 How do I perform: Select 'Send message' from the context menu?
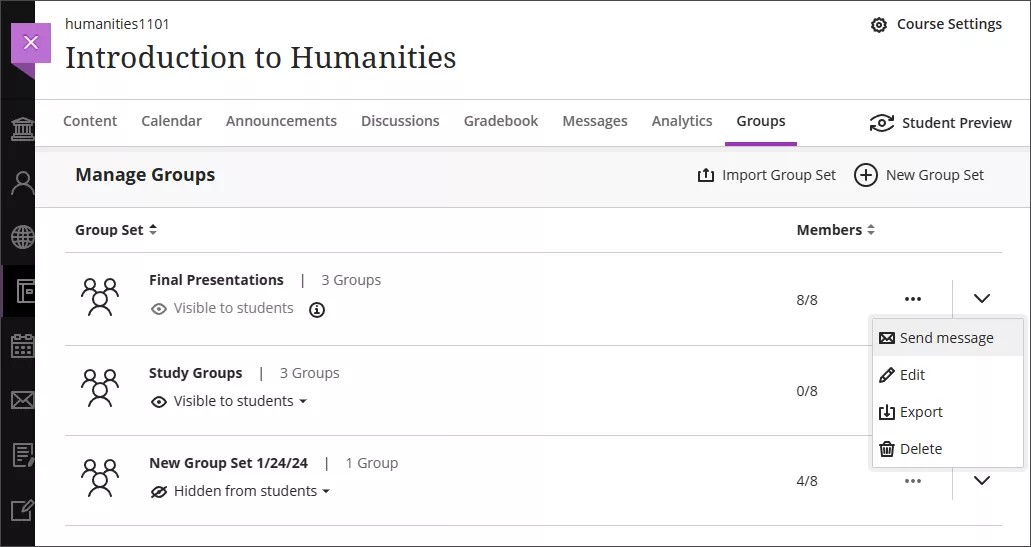pos(945,338)
